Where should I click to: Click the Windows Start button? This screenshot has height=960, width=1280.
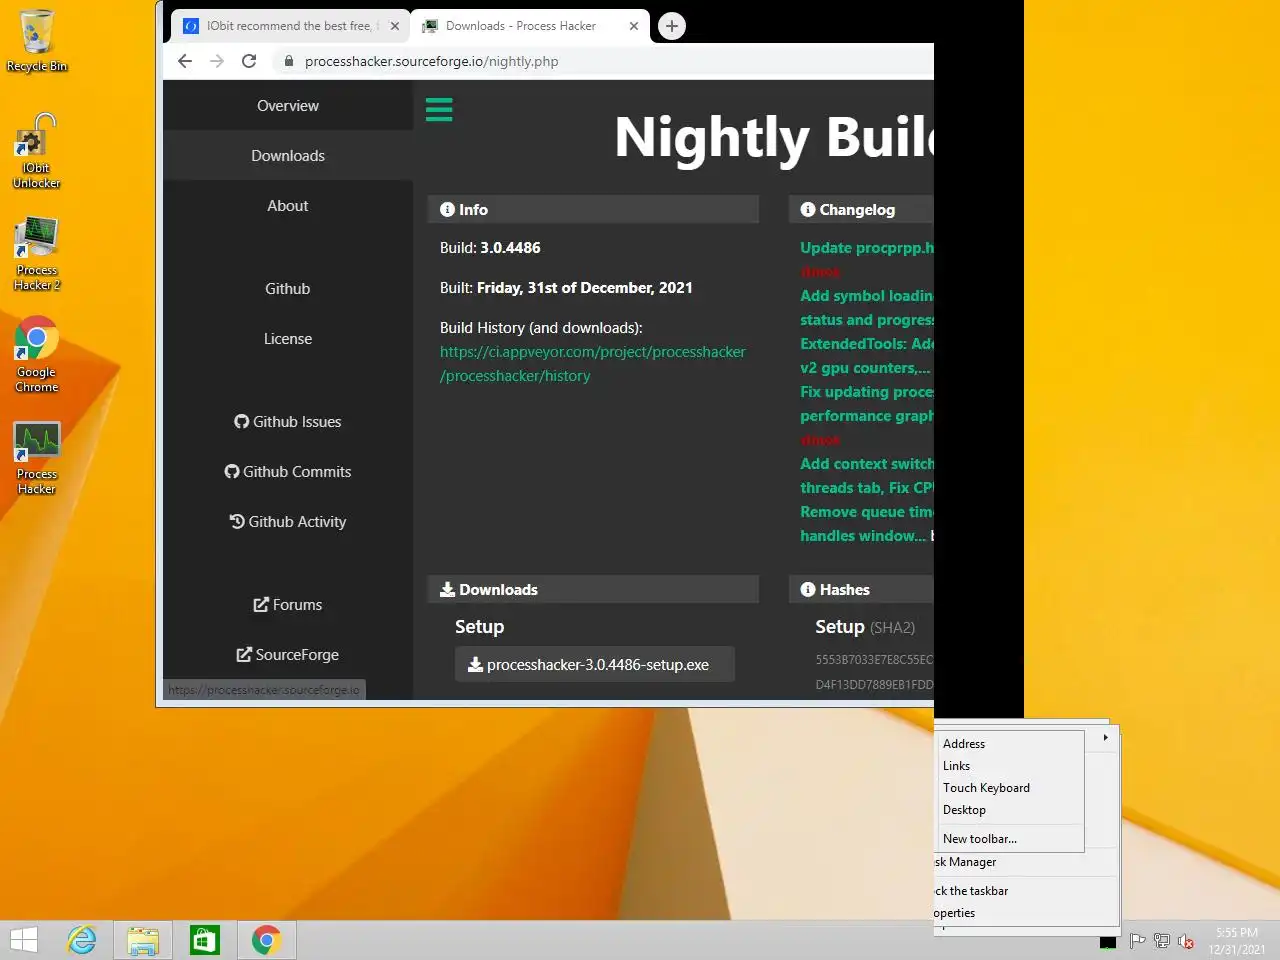coord(23,940)
